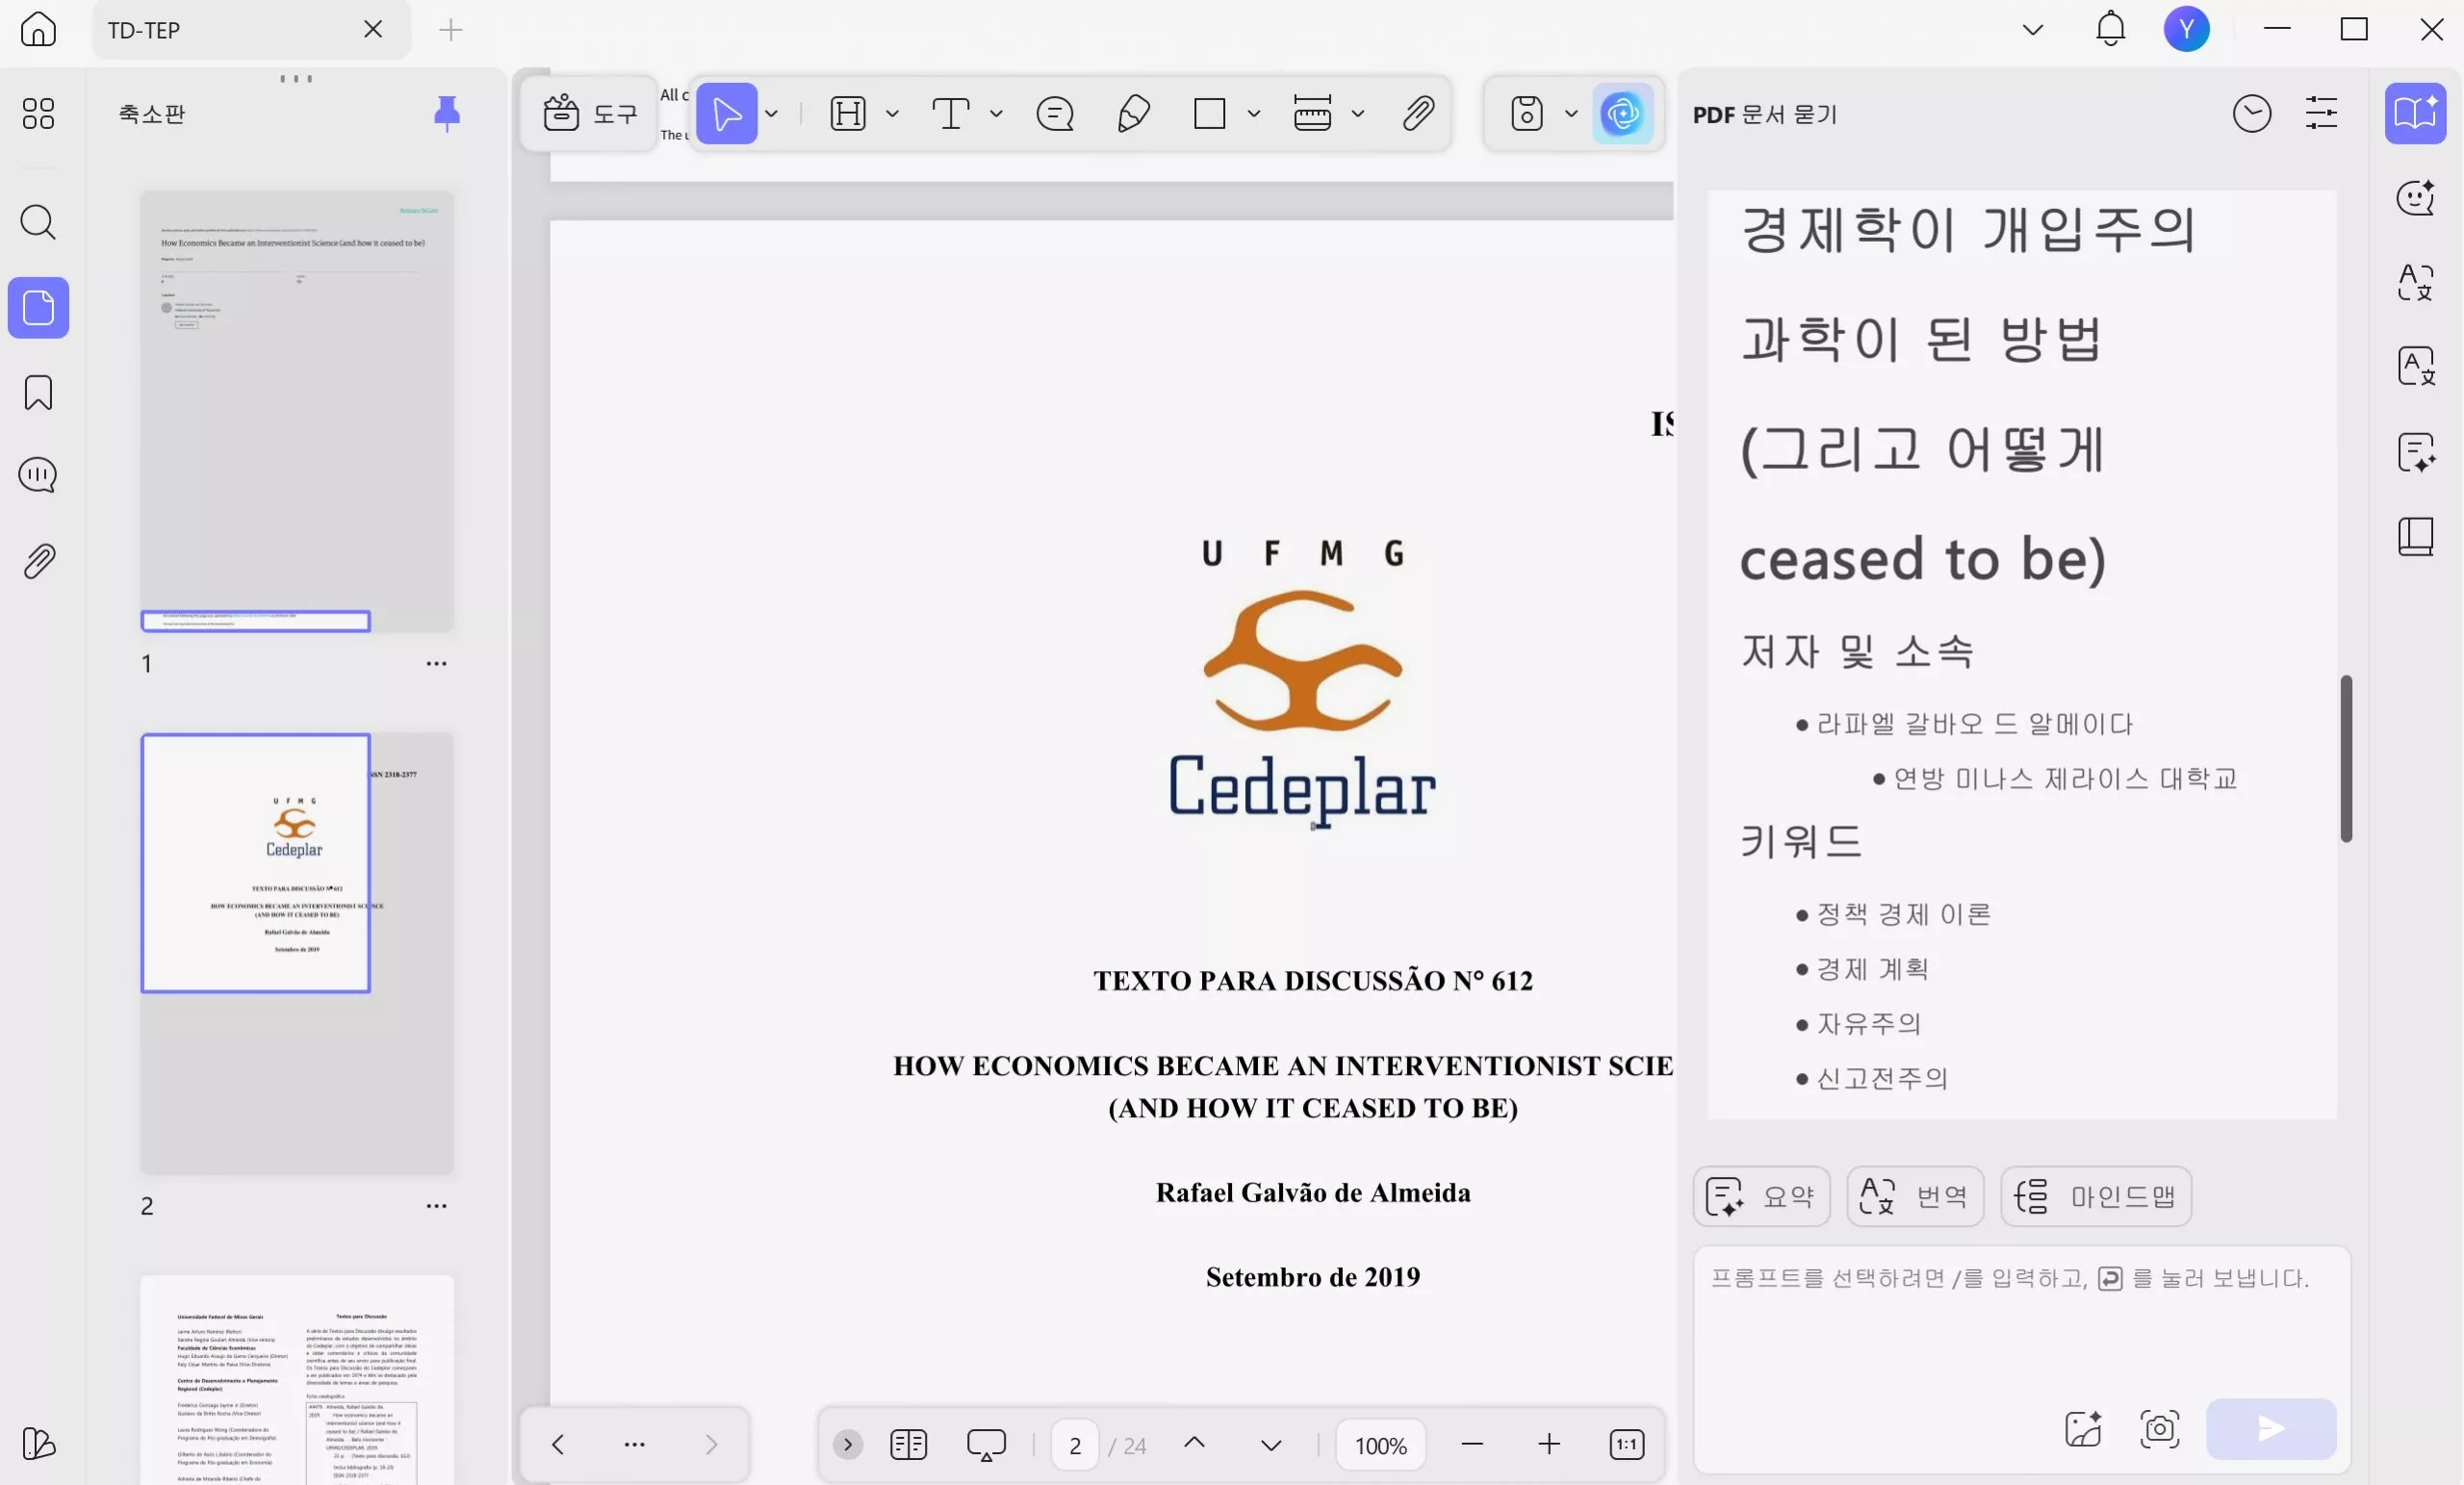Collapse the bottom toolbar arrow
2464x1485 pixels.
(x=847, y=1444)
